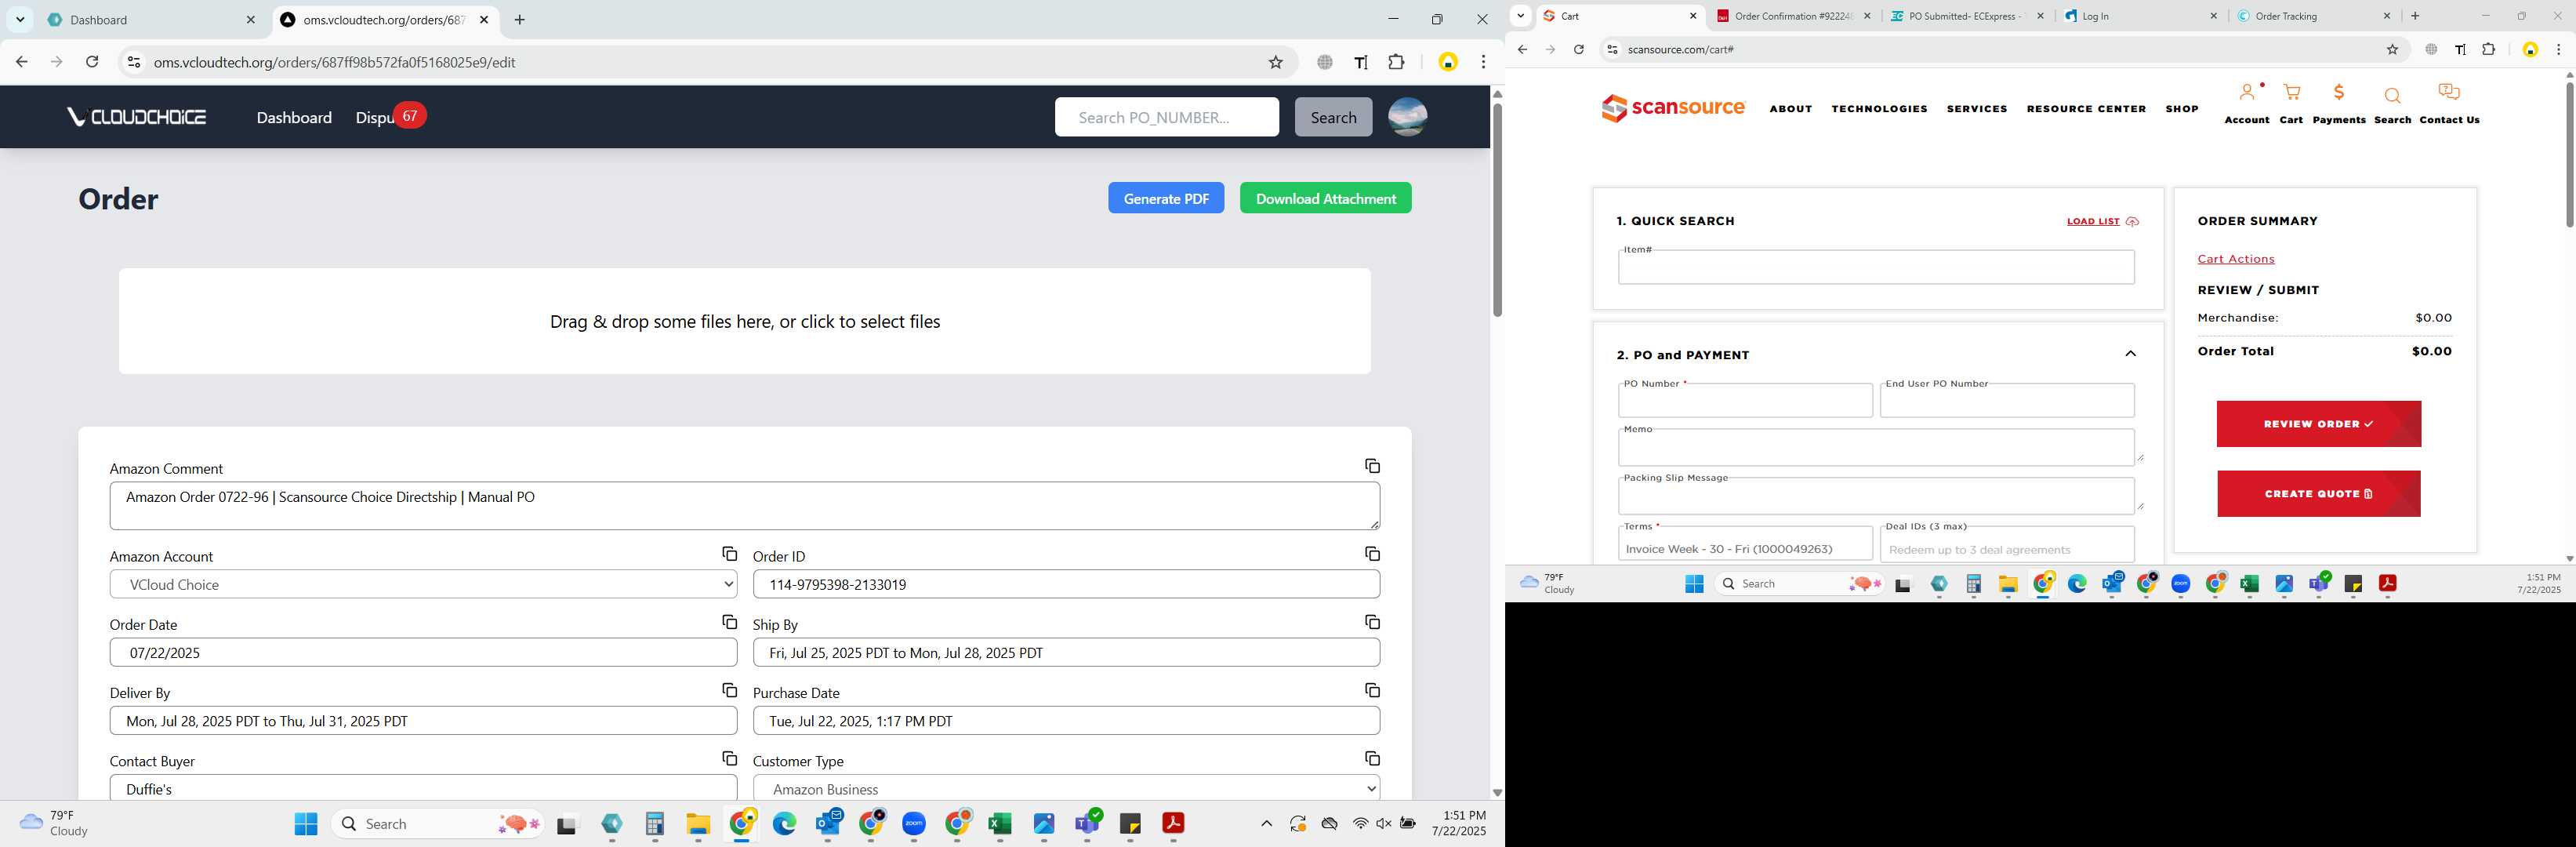The height and width of the screenshot is (847, 2576).
Task: Copy the Customer Type field value
Action: click(1372, 758)
